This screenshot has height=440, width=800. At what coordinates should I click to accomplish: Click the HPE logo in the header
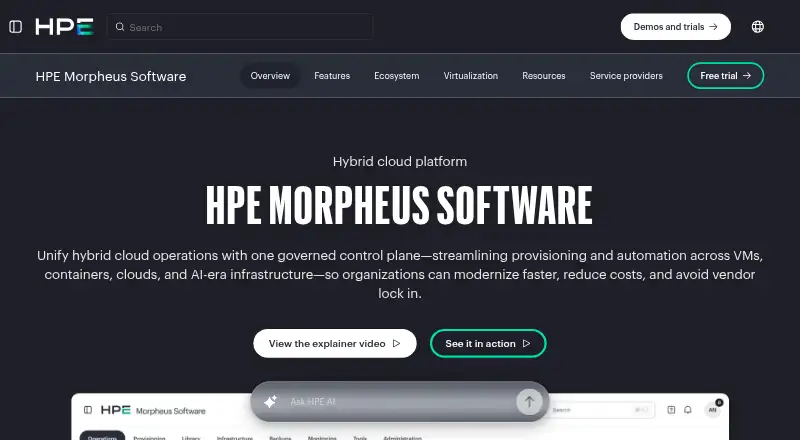pyautogui.click(x=64, y=27)
